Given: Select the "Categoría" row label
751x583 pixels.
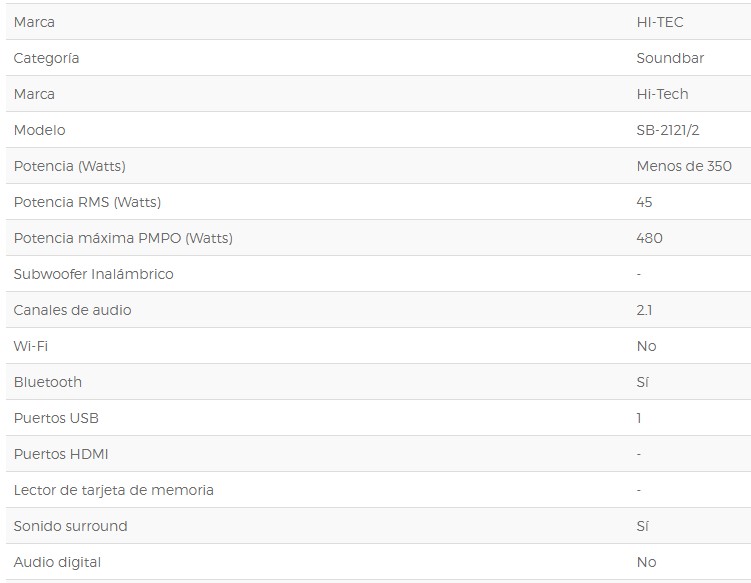Looking at the screenshot, I should [46, 58].
